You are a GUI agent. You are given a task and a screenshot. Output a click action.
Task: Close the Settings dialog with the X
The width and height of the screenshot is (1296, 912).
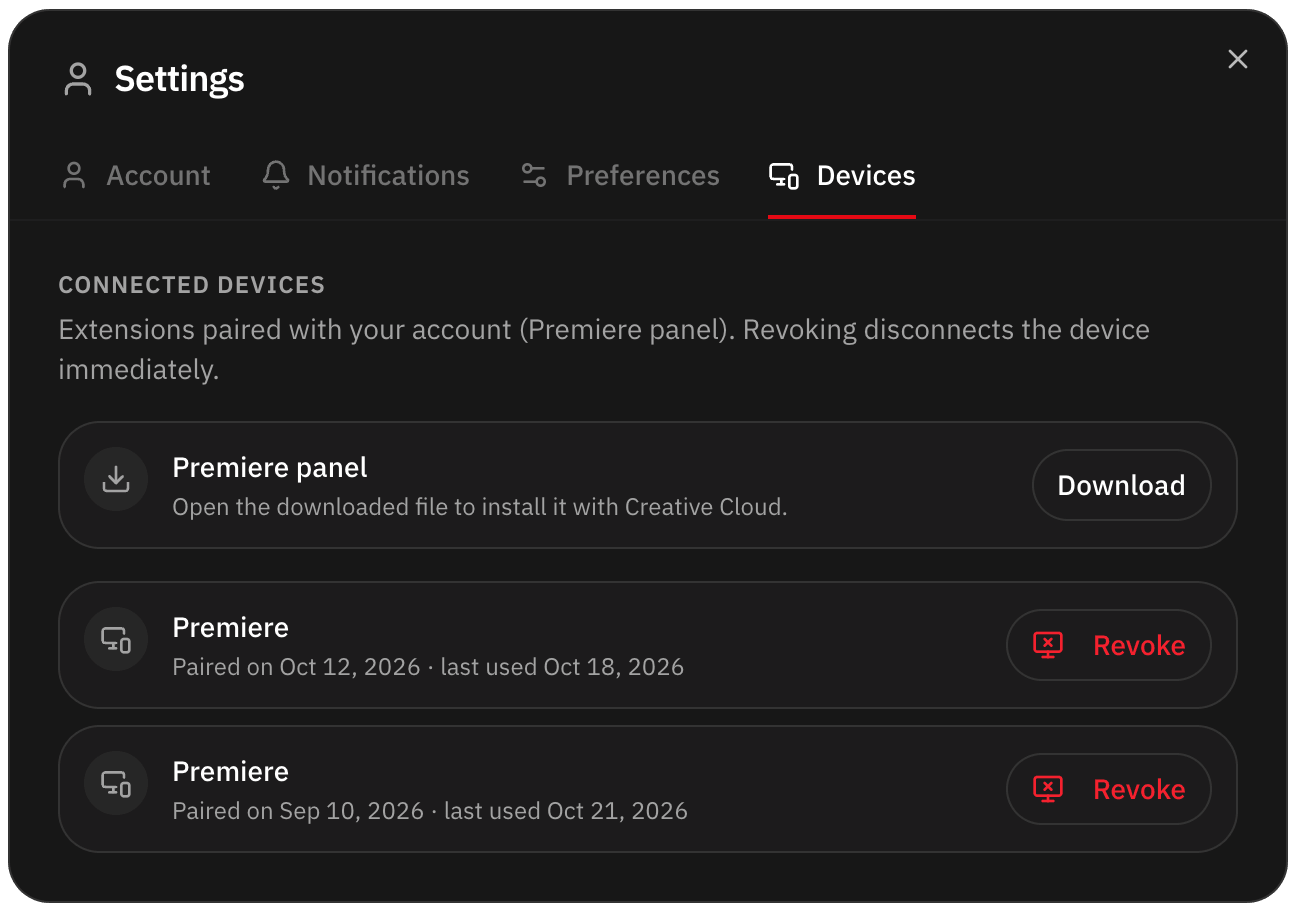click(x=1238, y=59)
